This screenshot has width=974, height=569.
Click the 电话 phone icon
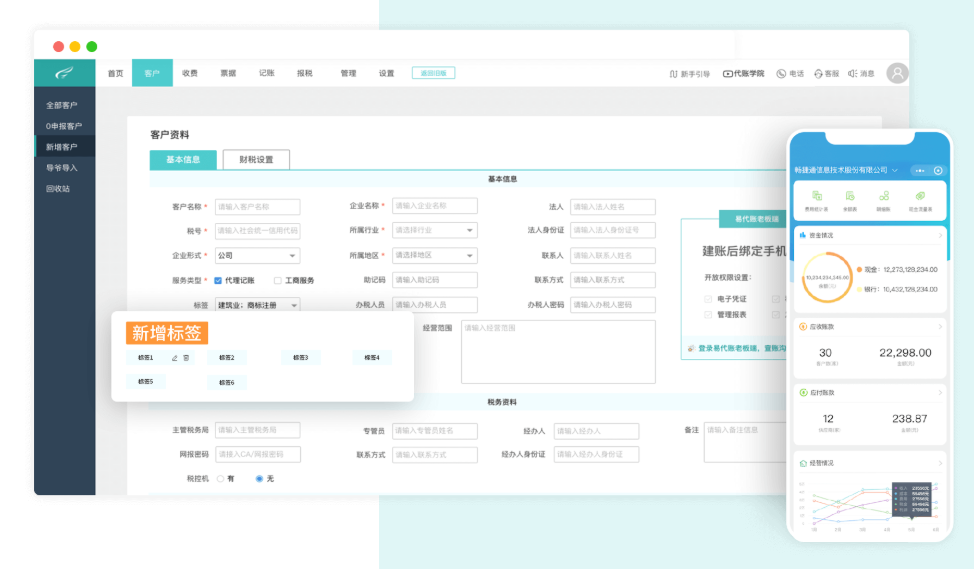[x=781, y=74]
